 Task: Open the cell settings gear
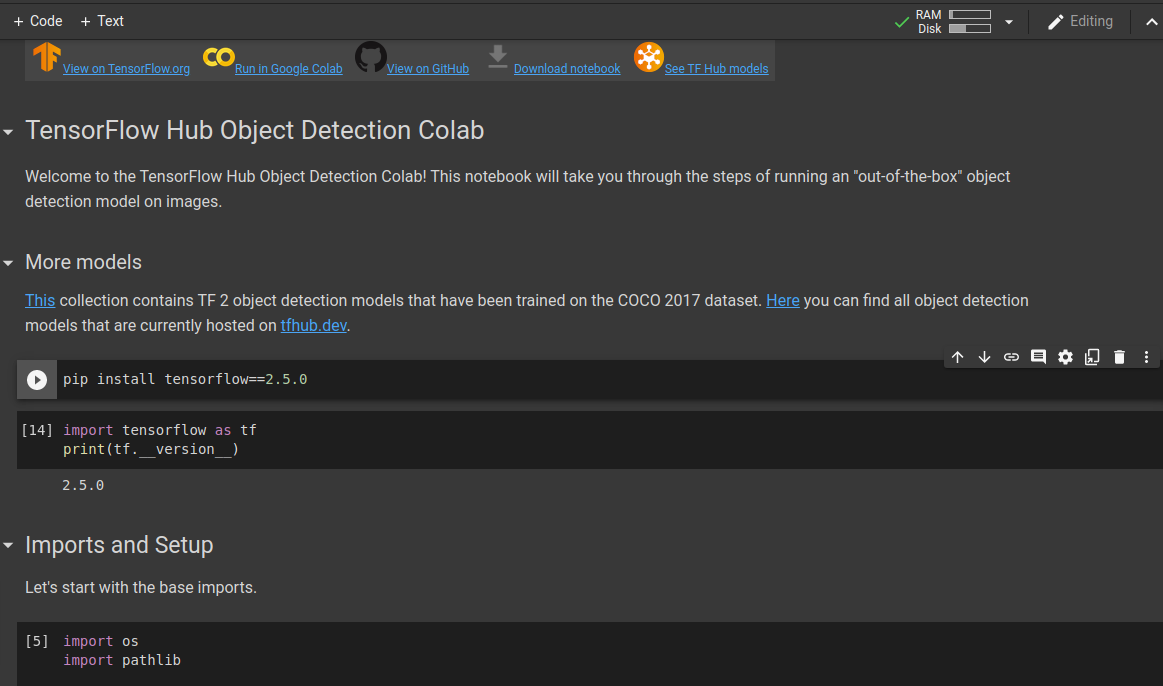coord(1065,357)
